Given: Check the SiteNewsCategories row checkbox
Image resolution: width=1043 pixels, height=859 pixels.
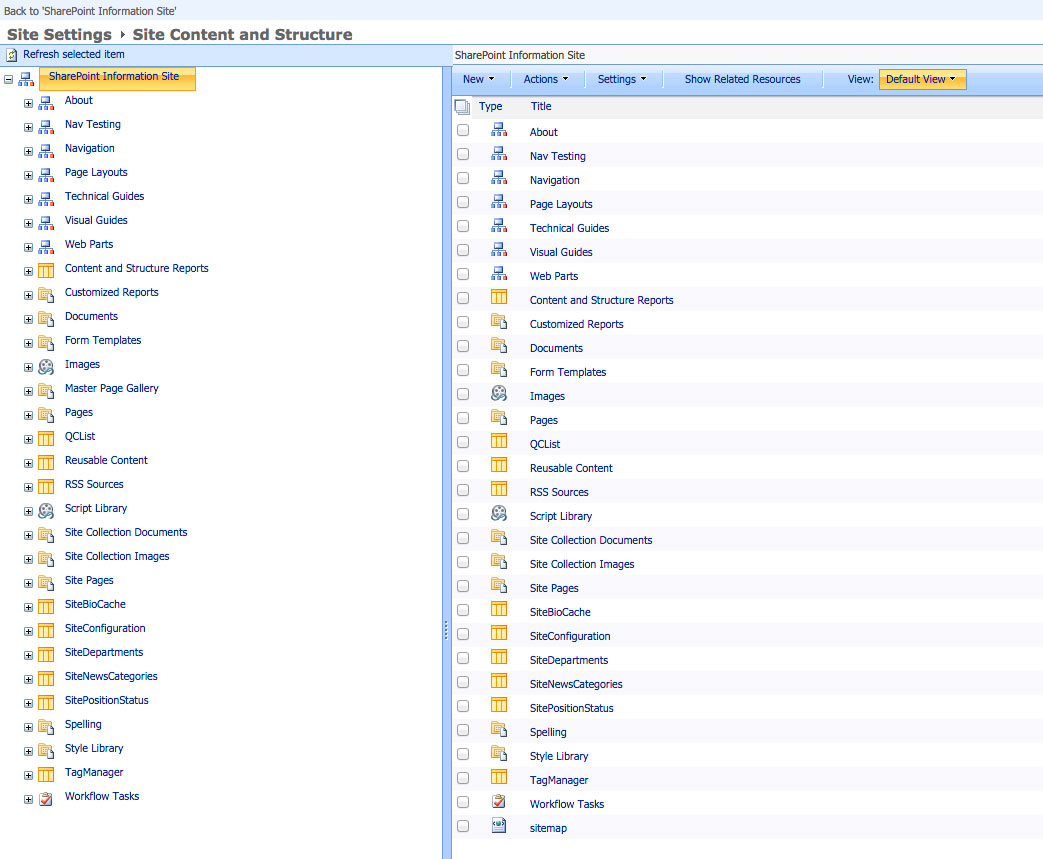Looking at the screenshot, I should pos(463,682).
